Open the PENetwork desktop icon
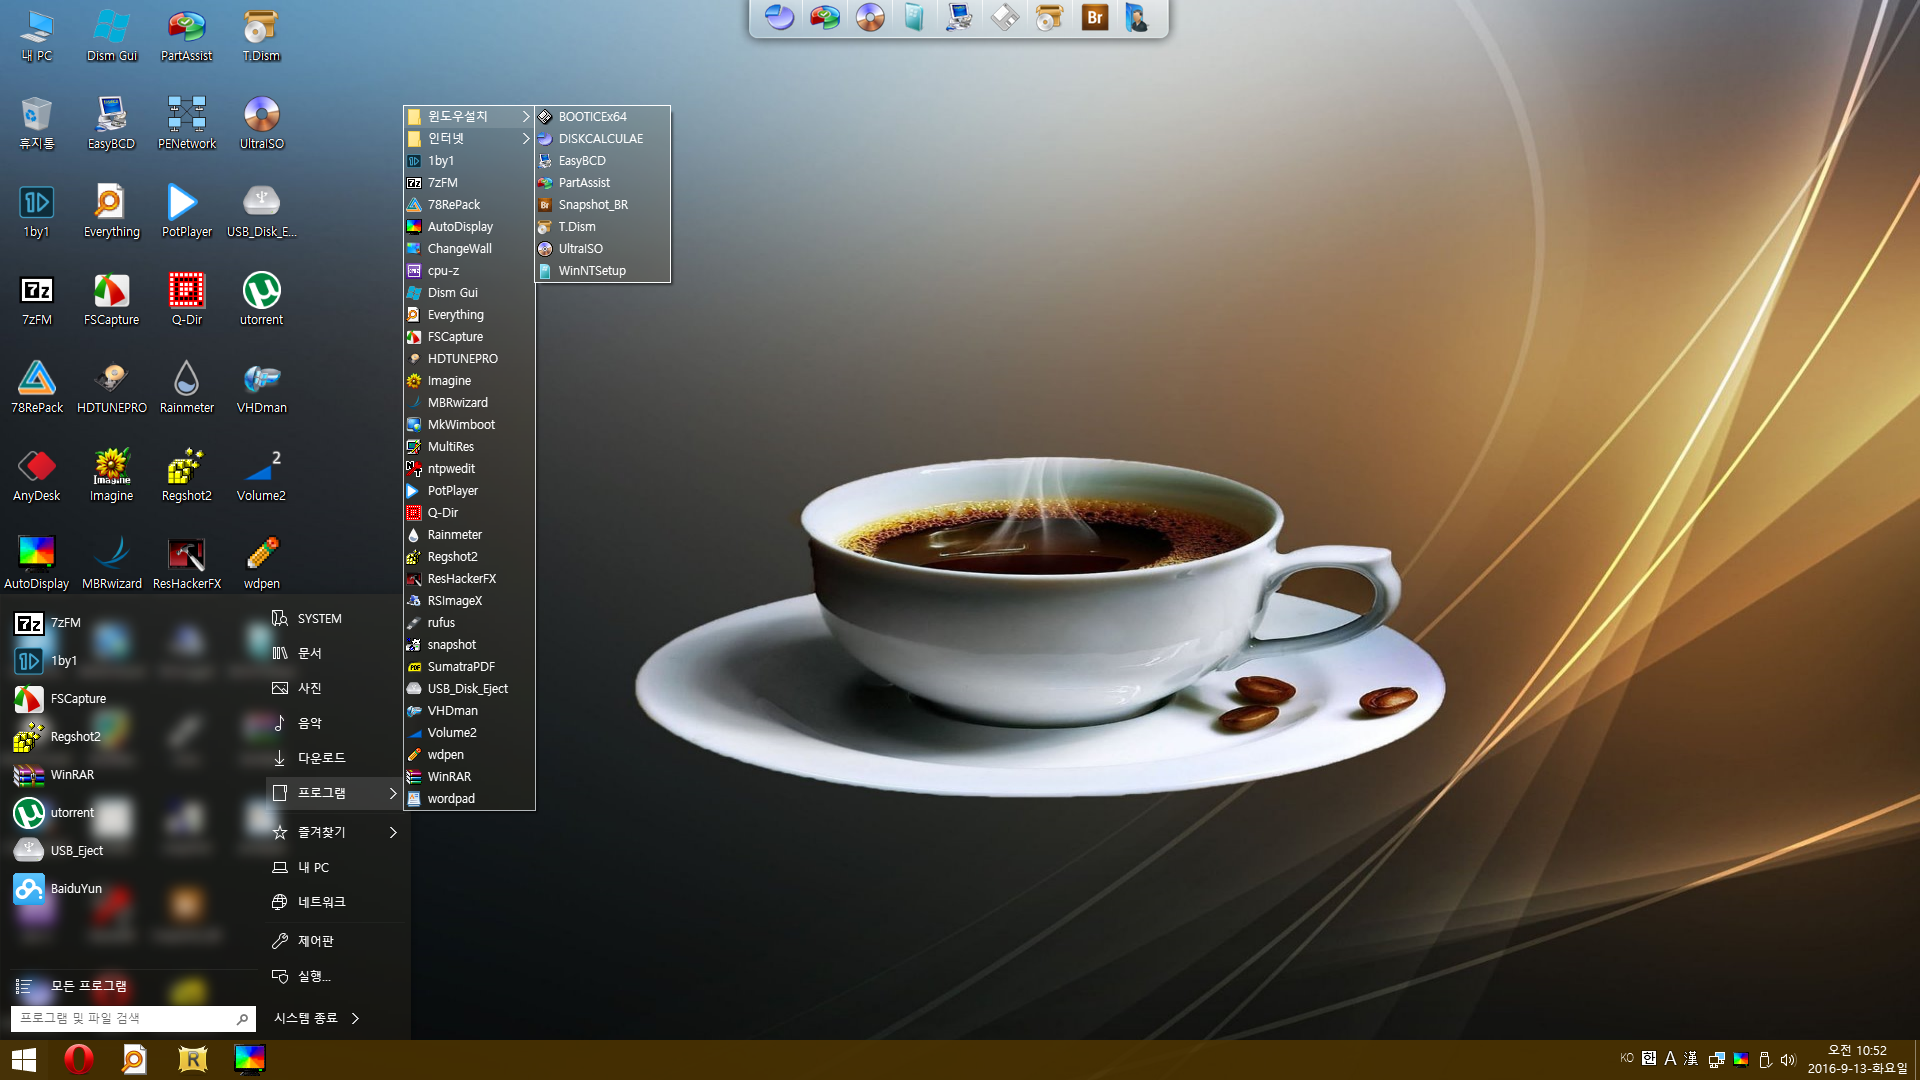Viewport: 1920px width, 1080px height. pos(186,124)
